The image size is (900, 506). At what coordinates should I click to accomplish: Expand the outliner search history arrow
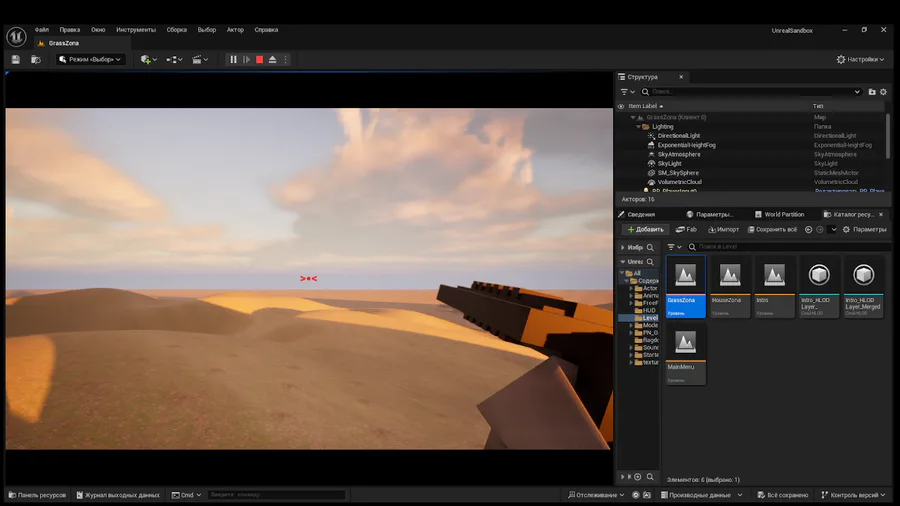(x=857, y=92)
